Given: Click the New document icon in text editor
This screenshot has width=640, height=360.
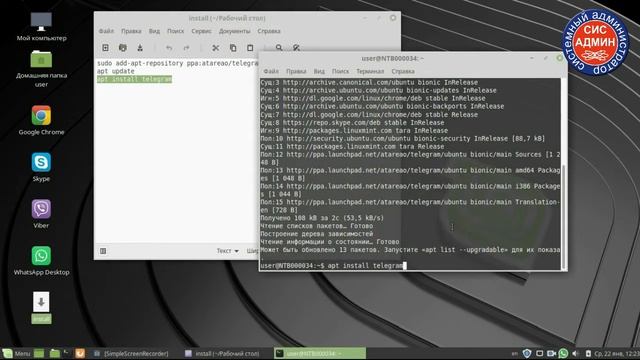Looking at the screenshot, I should point(105,48).
